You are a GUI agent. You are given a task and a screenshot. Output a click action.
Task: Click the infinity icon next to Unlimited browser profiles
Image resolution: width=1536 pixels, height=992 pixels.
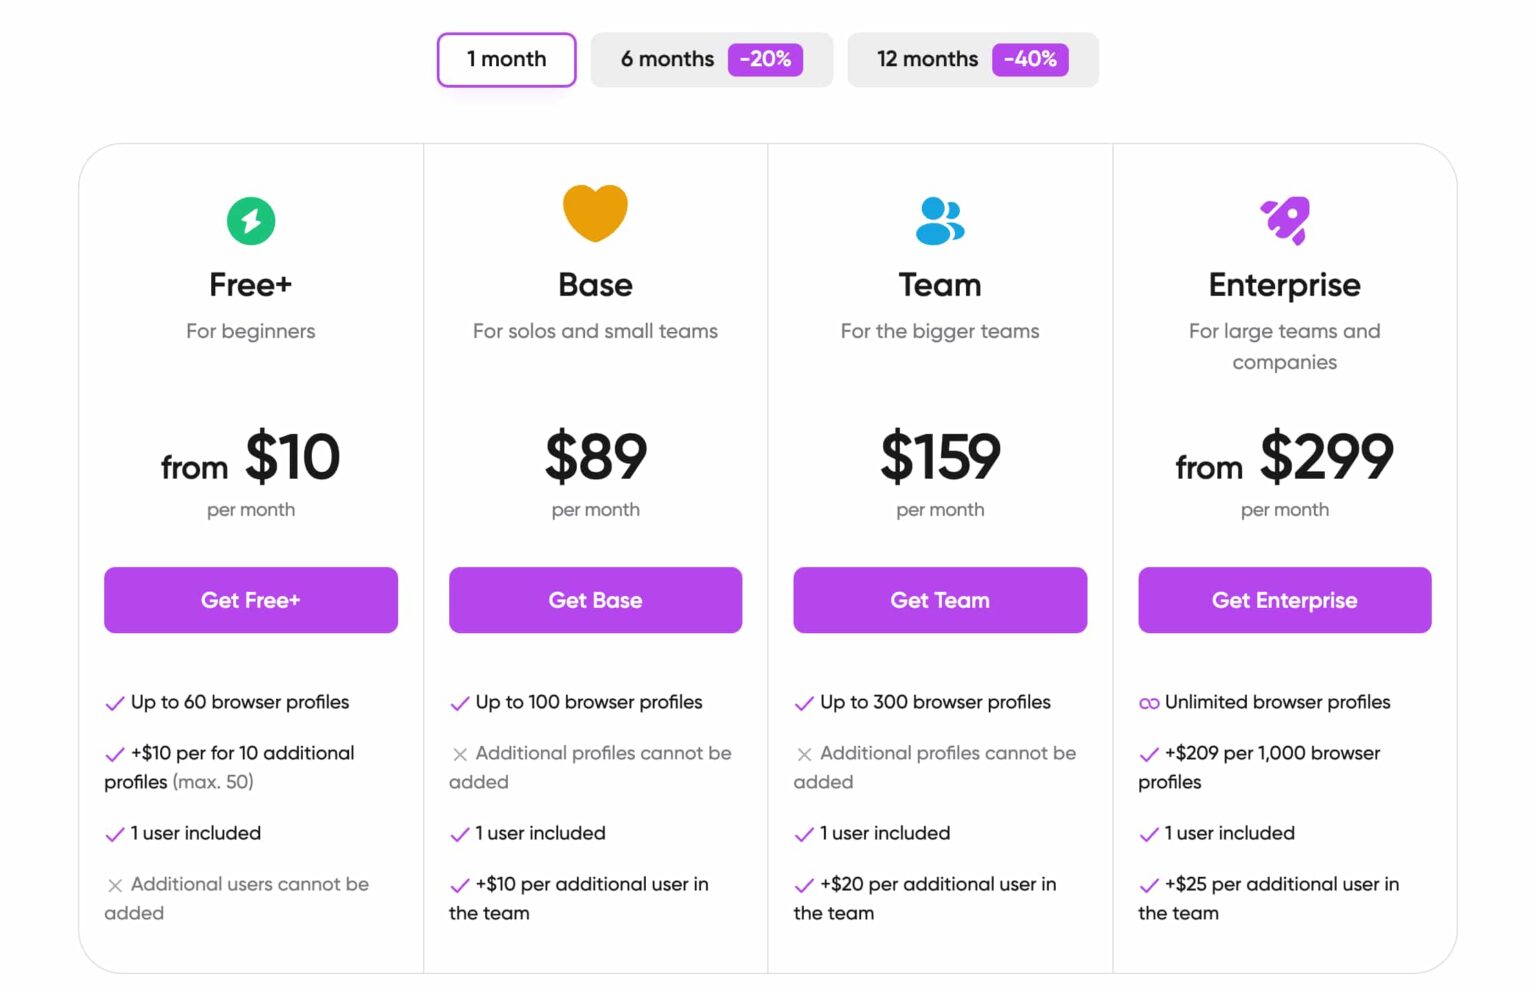1148,703
